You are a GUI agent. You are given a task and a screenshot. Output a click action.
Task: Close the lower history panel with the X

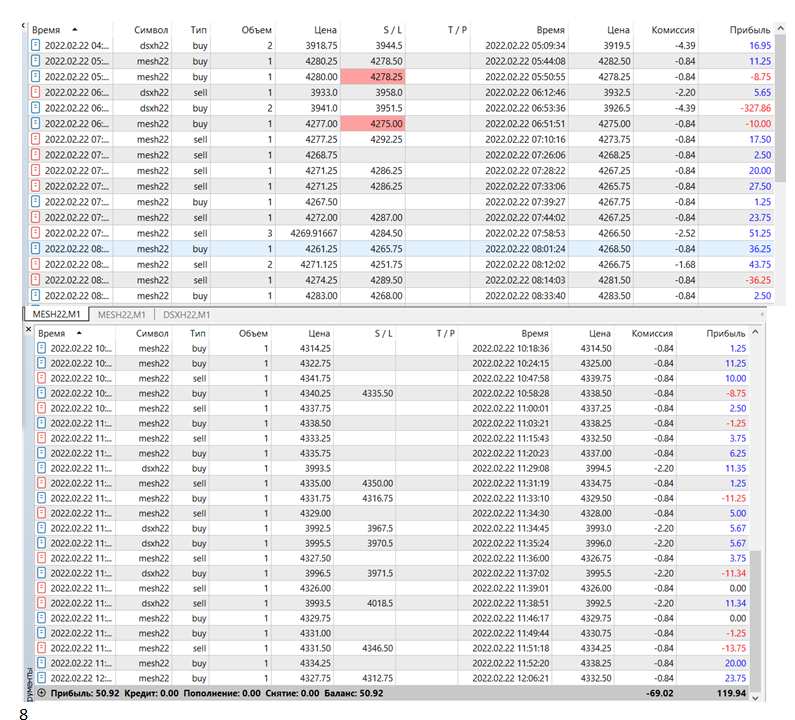(28, 330)
